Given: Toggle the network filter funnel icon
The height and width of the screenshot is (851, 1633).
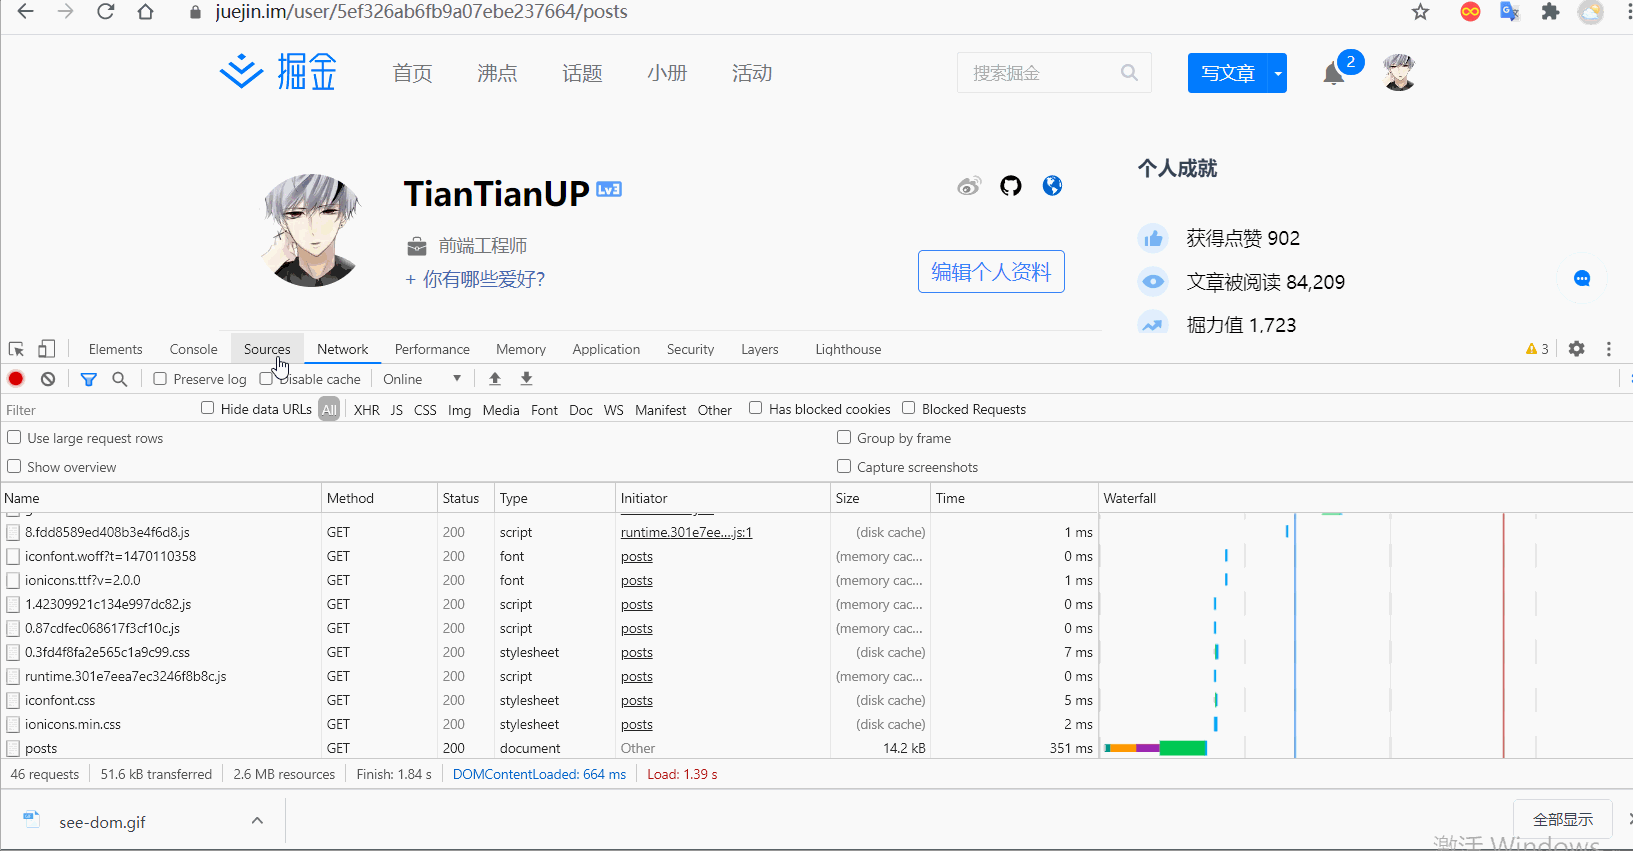Looking at the screenshot, I should point(89,379).
